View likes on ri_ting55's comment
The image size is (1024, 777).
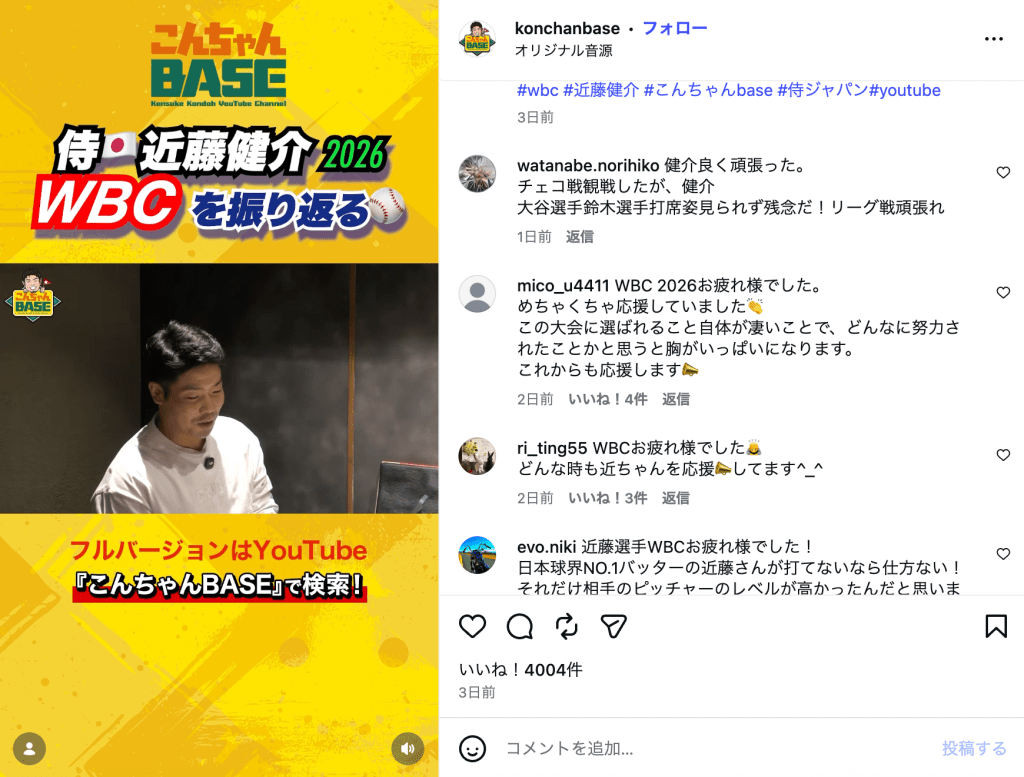pyautogui.click(x=607, y=498)
